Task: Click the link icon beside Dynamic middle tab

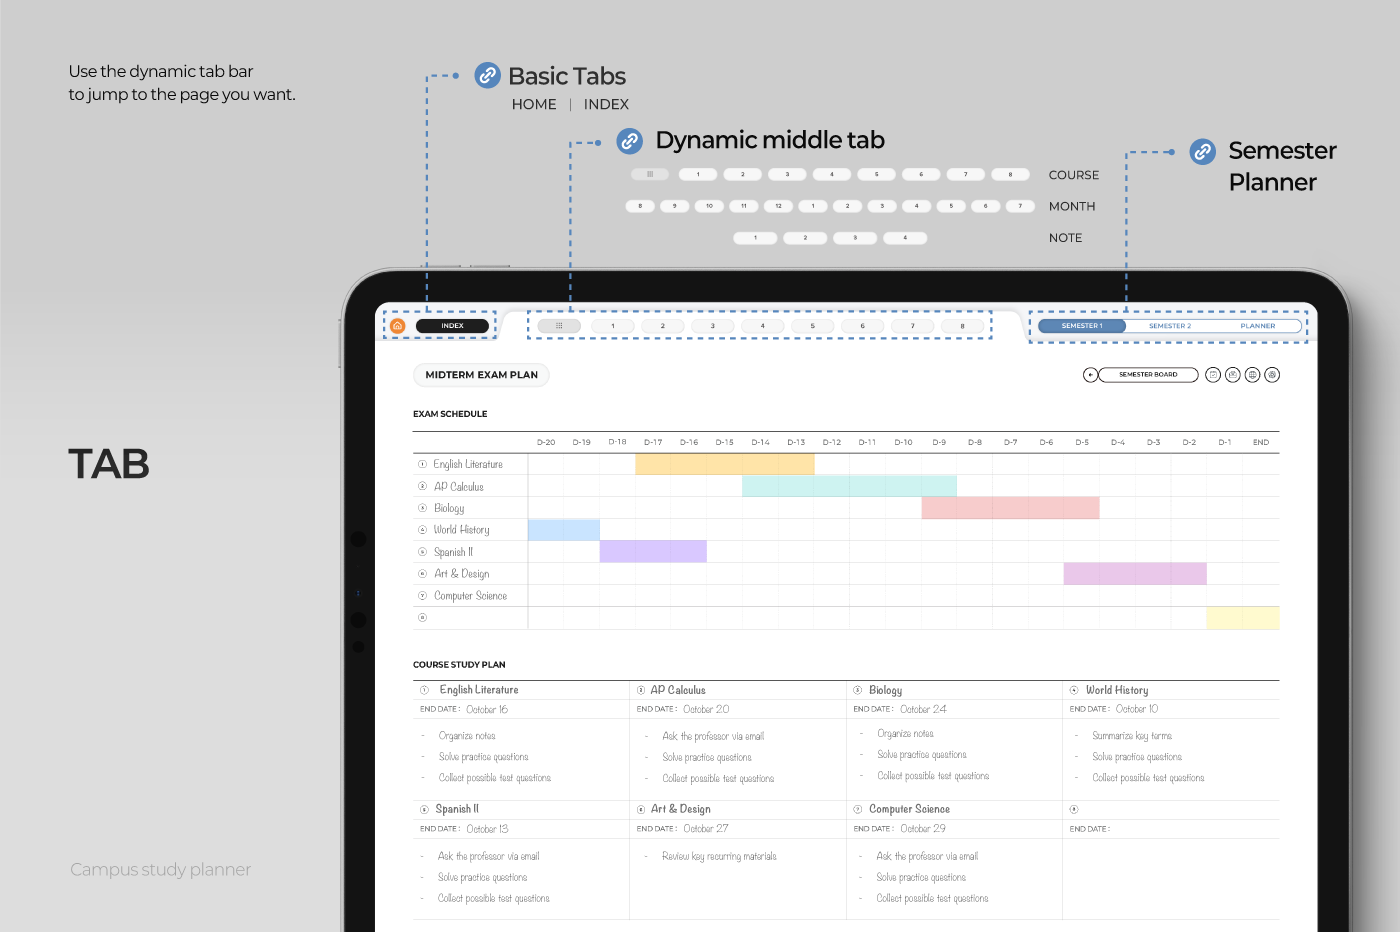Action: pyautogui.click(x=629, y=140)
